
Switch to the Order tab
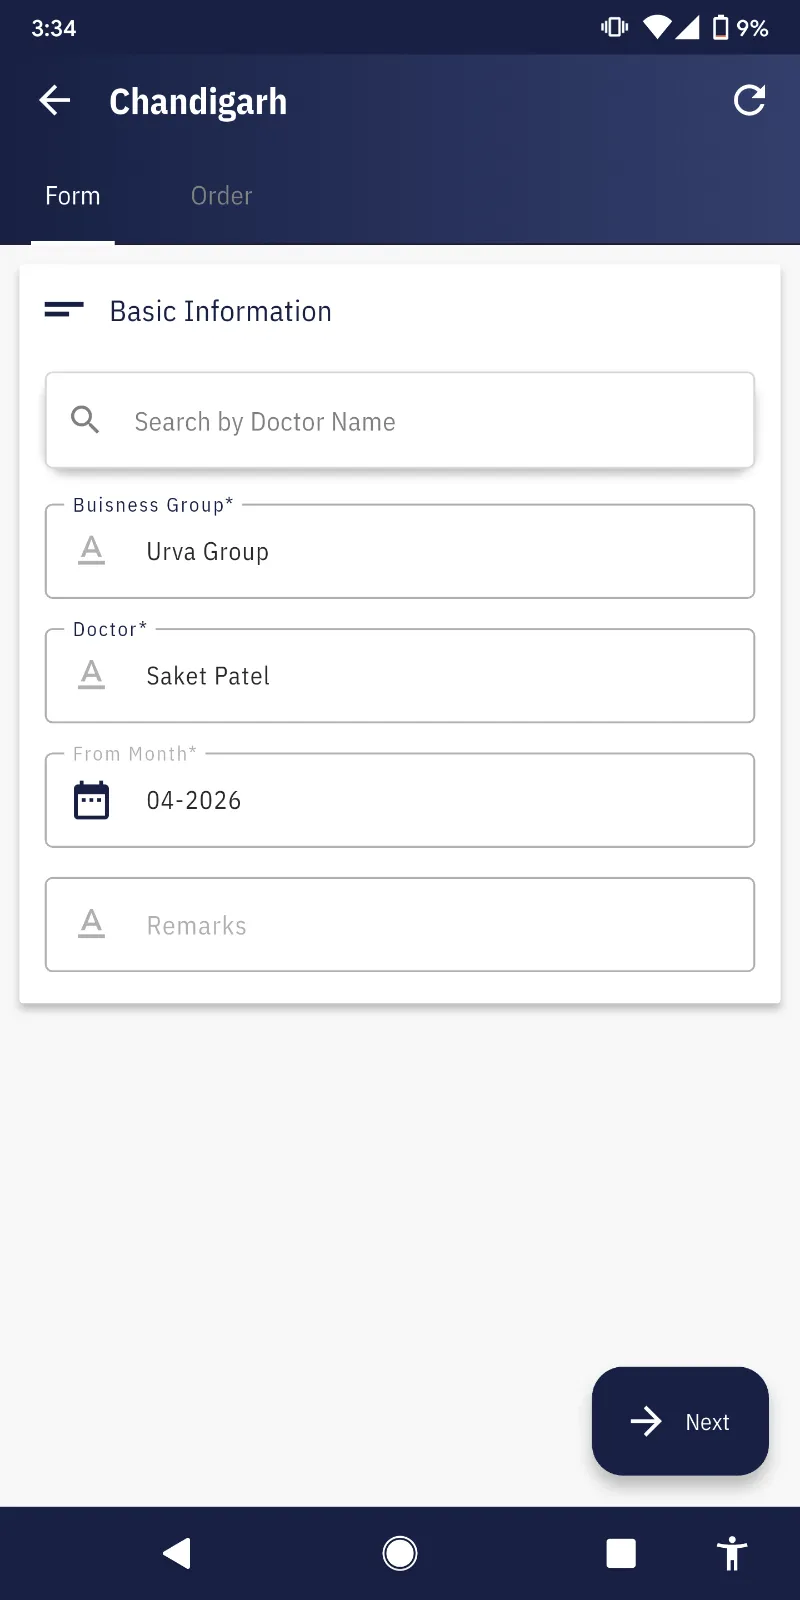point(221,196)
